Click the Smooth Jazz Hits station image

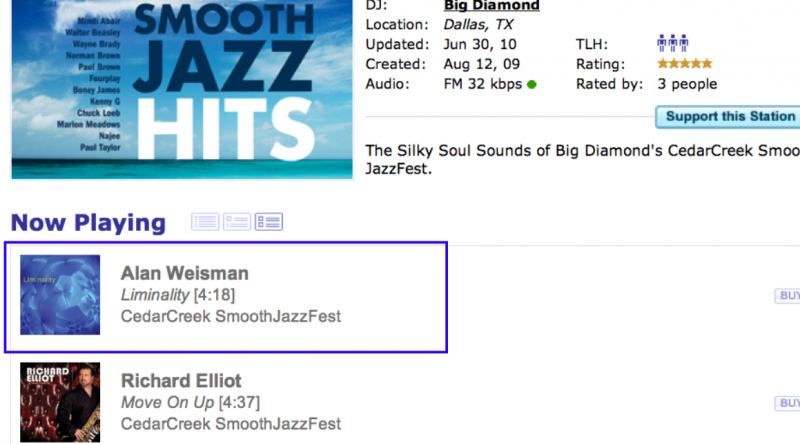(x=182, y=88)
